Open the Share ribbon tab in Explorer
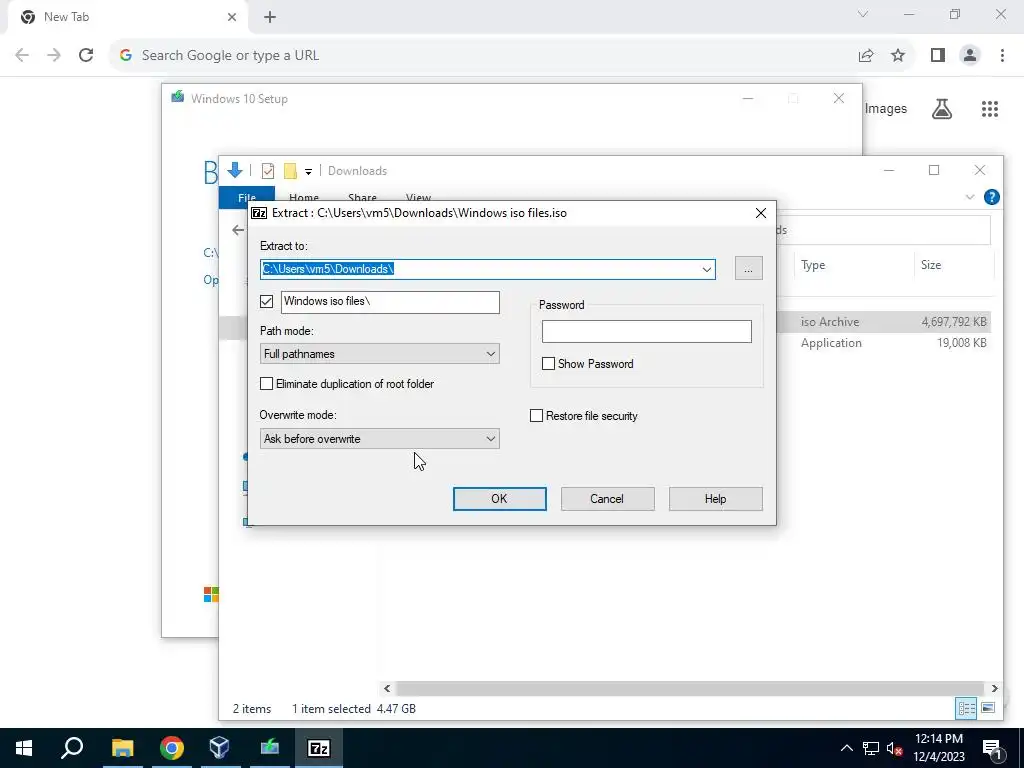Viewport: 1024px width, 768px height. point(362,197)
